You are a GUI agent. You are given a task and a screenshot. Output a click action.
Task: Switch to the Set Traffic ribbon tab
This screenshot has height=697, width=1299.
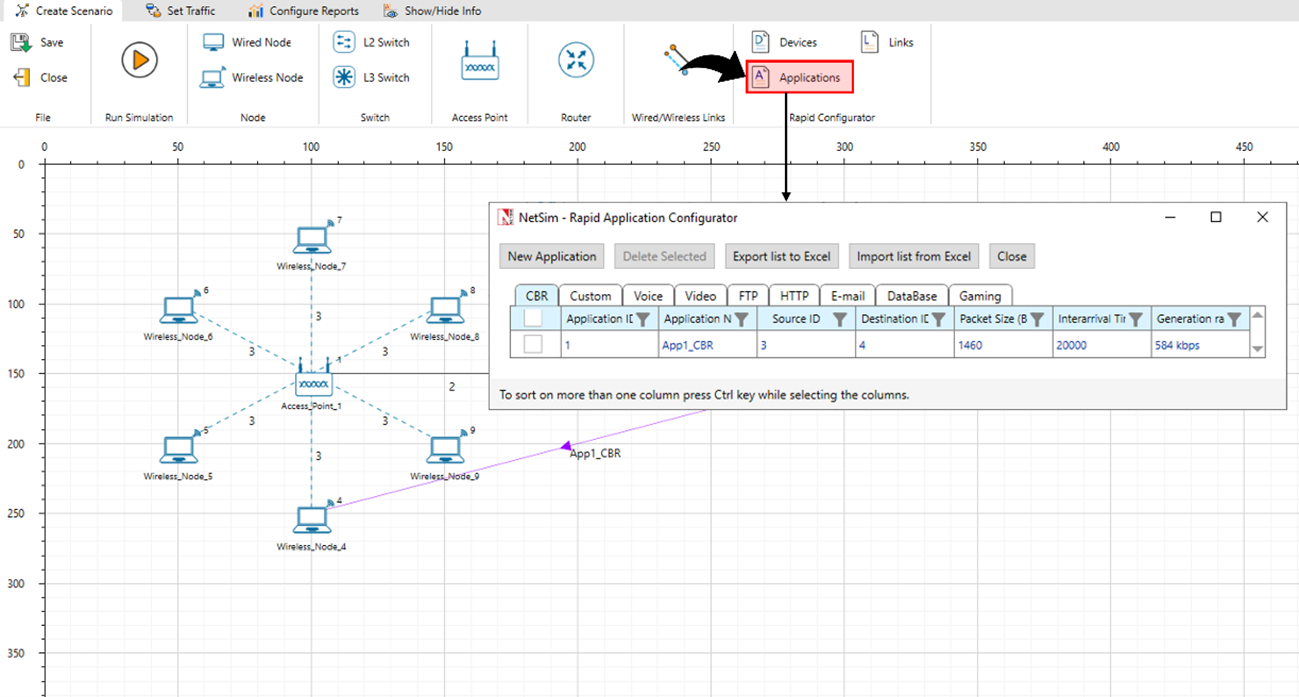pos(180,11)
